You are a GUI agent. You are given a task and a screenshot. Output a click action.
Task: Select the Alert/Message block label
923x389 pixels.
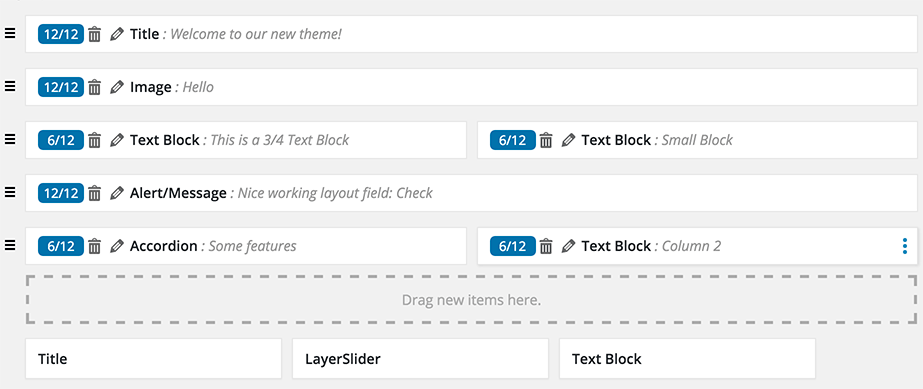pyautogui.click(x=178, y=193)
